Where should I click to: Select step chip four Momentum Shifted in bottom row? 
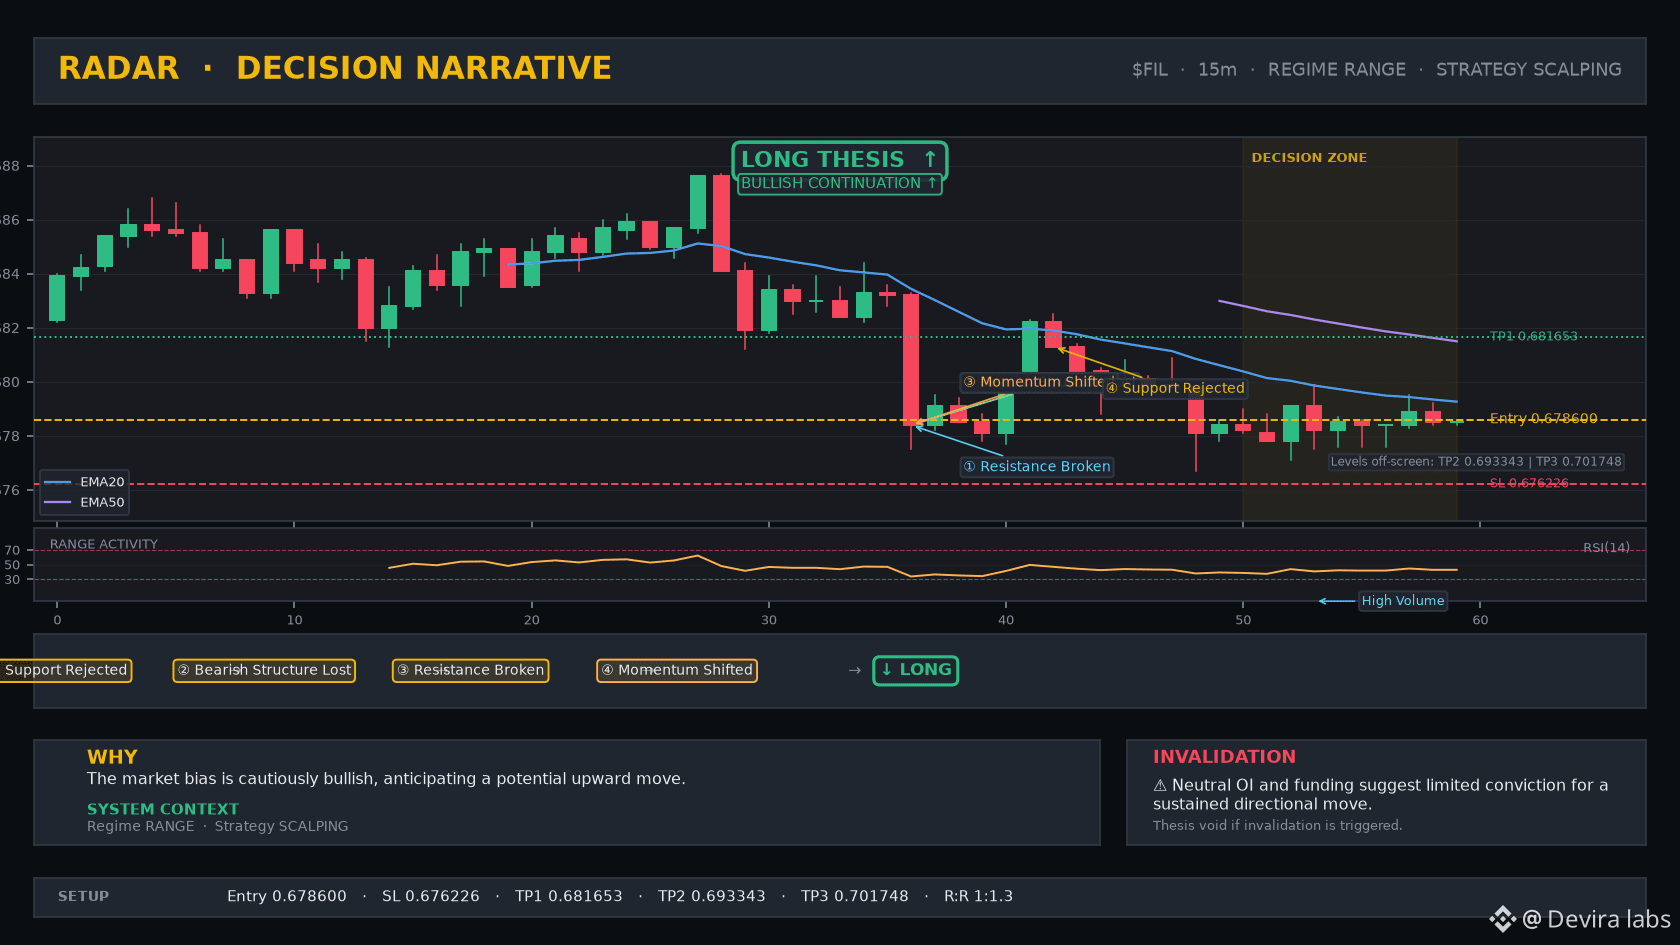tap(677, 670)
